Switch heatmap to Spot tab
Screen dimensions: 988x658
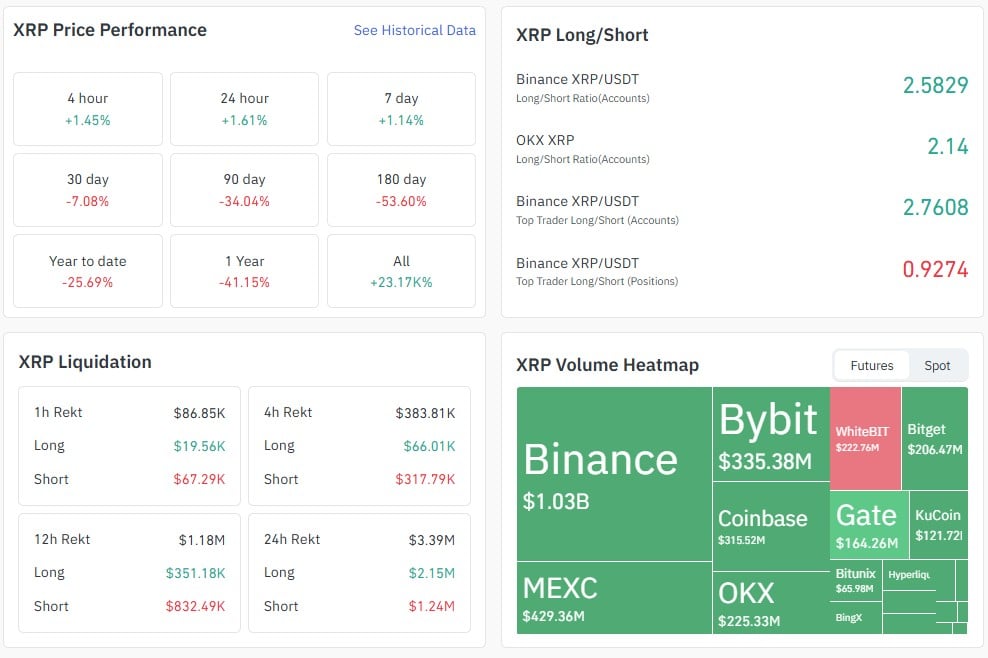pos(937,366)
